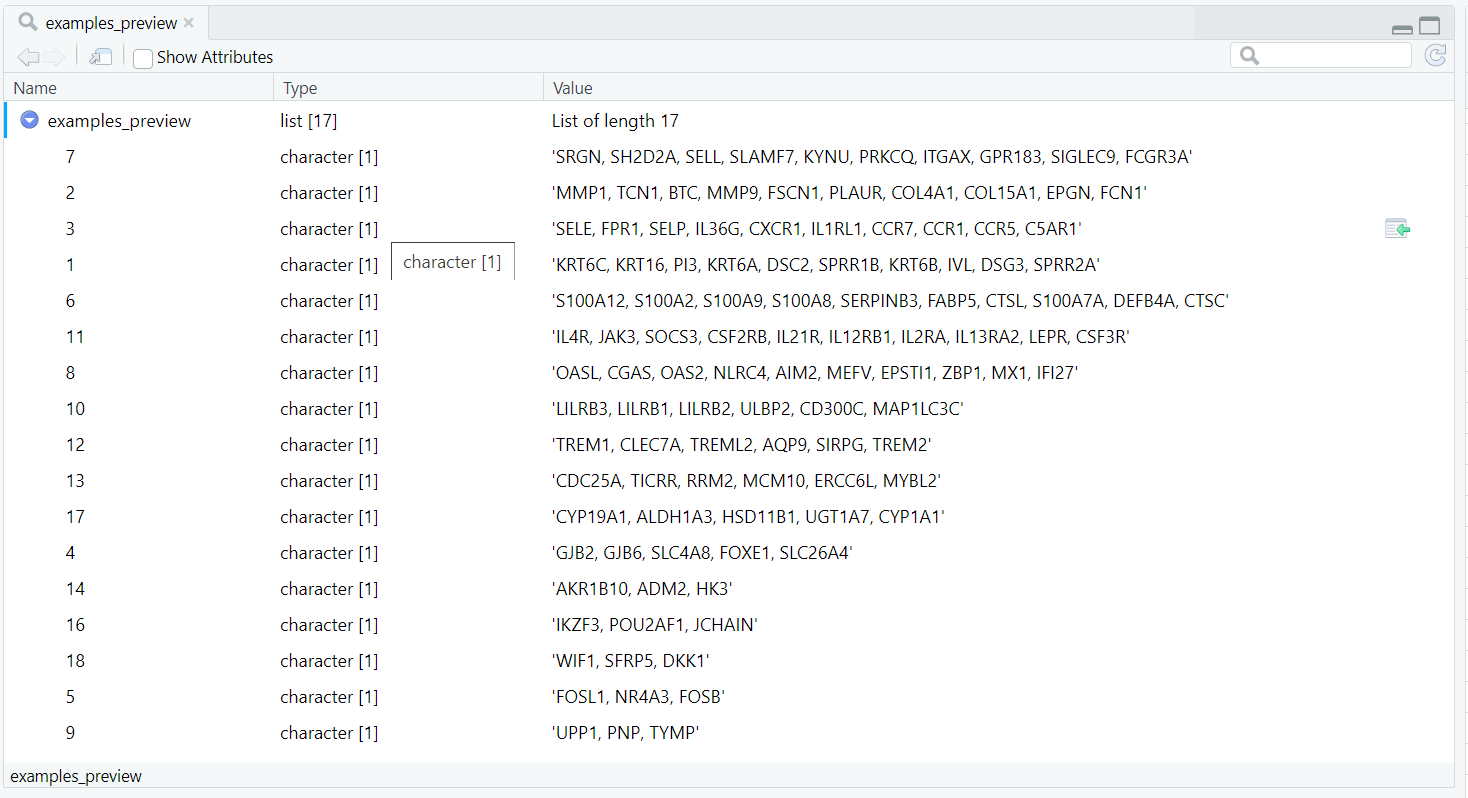The height and width of the screenshot is (798, 1468).
Task: Select list element 9 containing UPP1
Action: (x=70, y=733)
